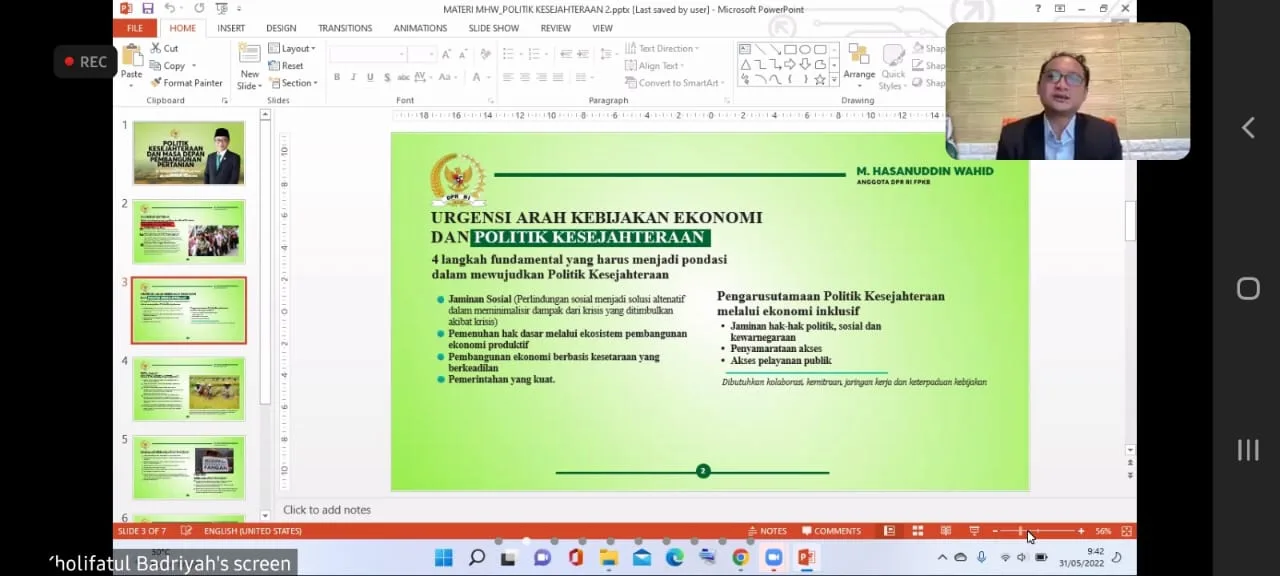Reset slide layout with Reset button

[286, 66]
